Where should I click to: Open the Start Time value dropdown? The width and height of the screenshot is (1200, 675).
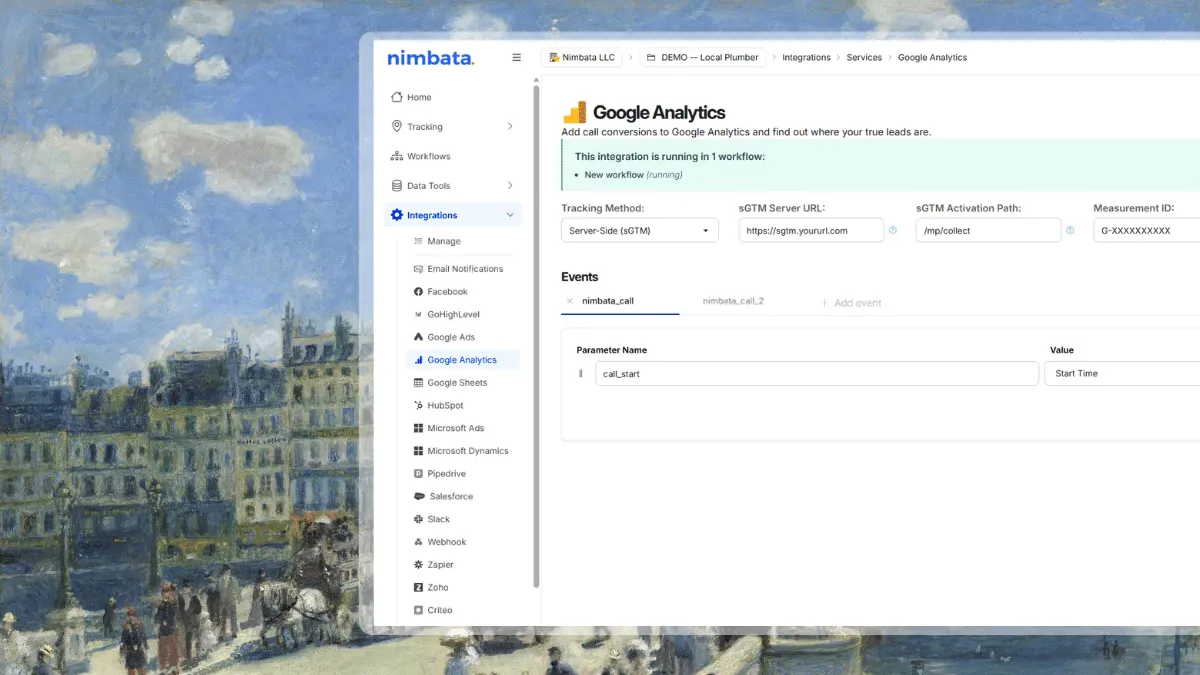click(x=1122, y=374)
